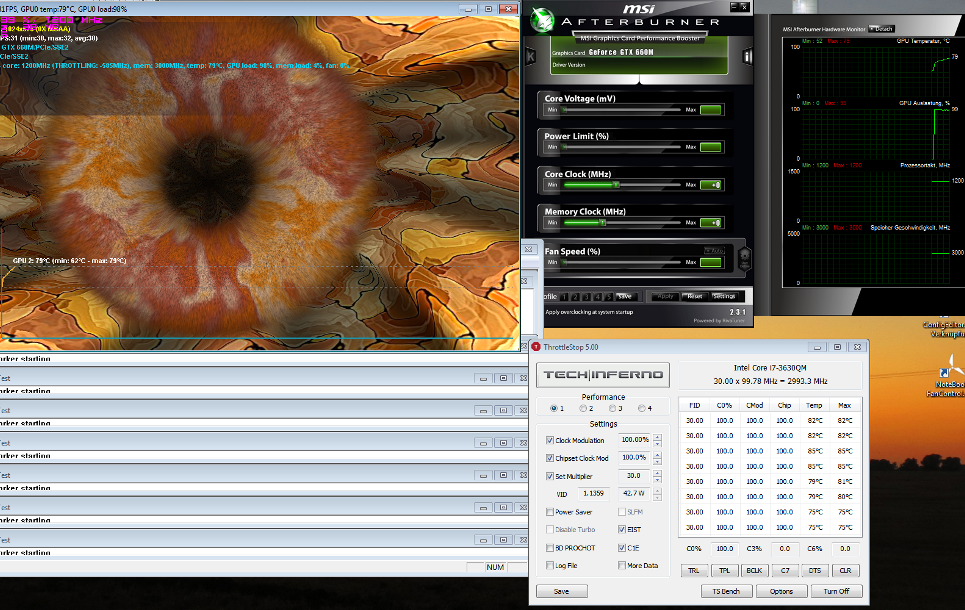Click the ThrottleStop title bar app icon
Screen dimensions: 965x610
coord(536,347)
